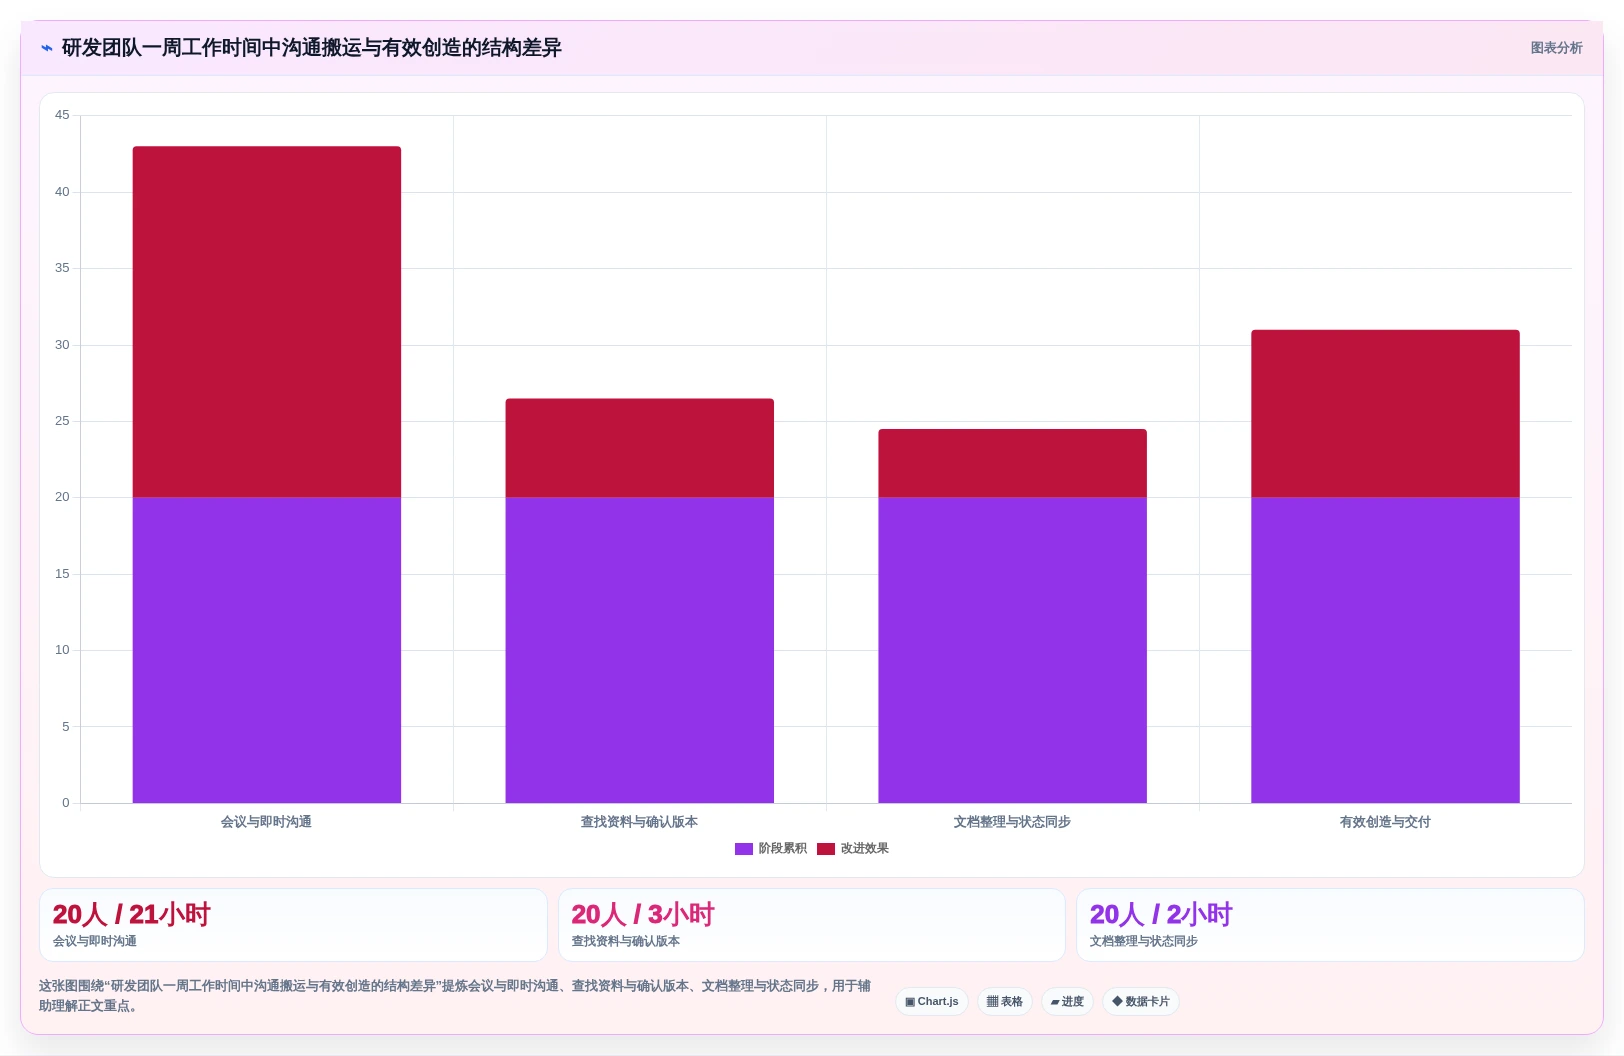The height and width of the screenshot is (1056, 1624).
Task: Click the x-axis label 文档整理与状态同步
Action: click(1012, 822)
